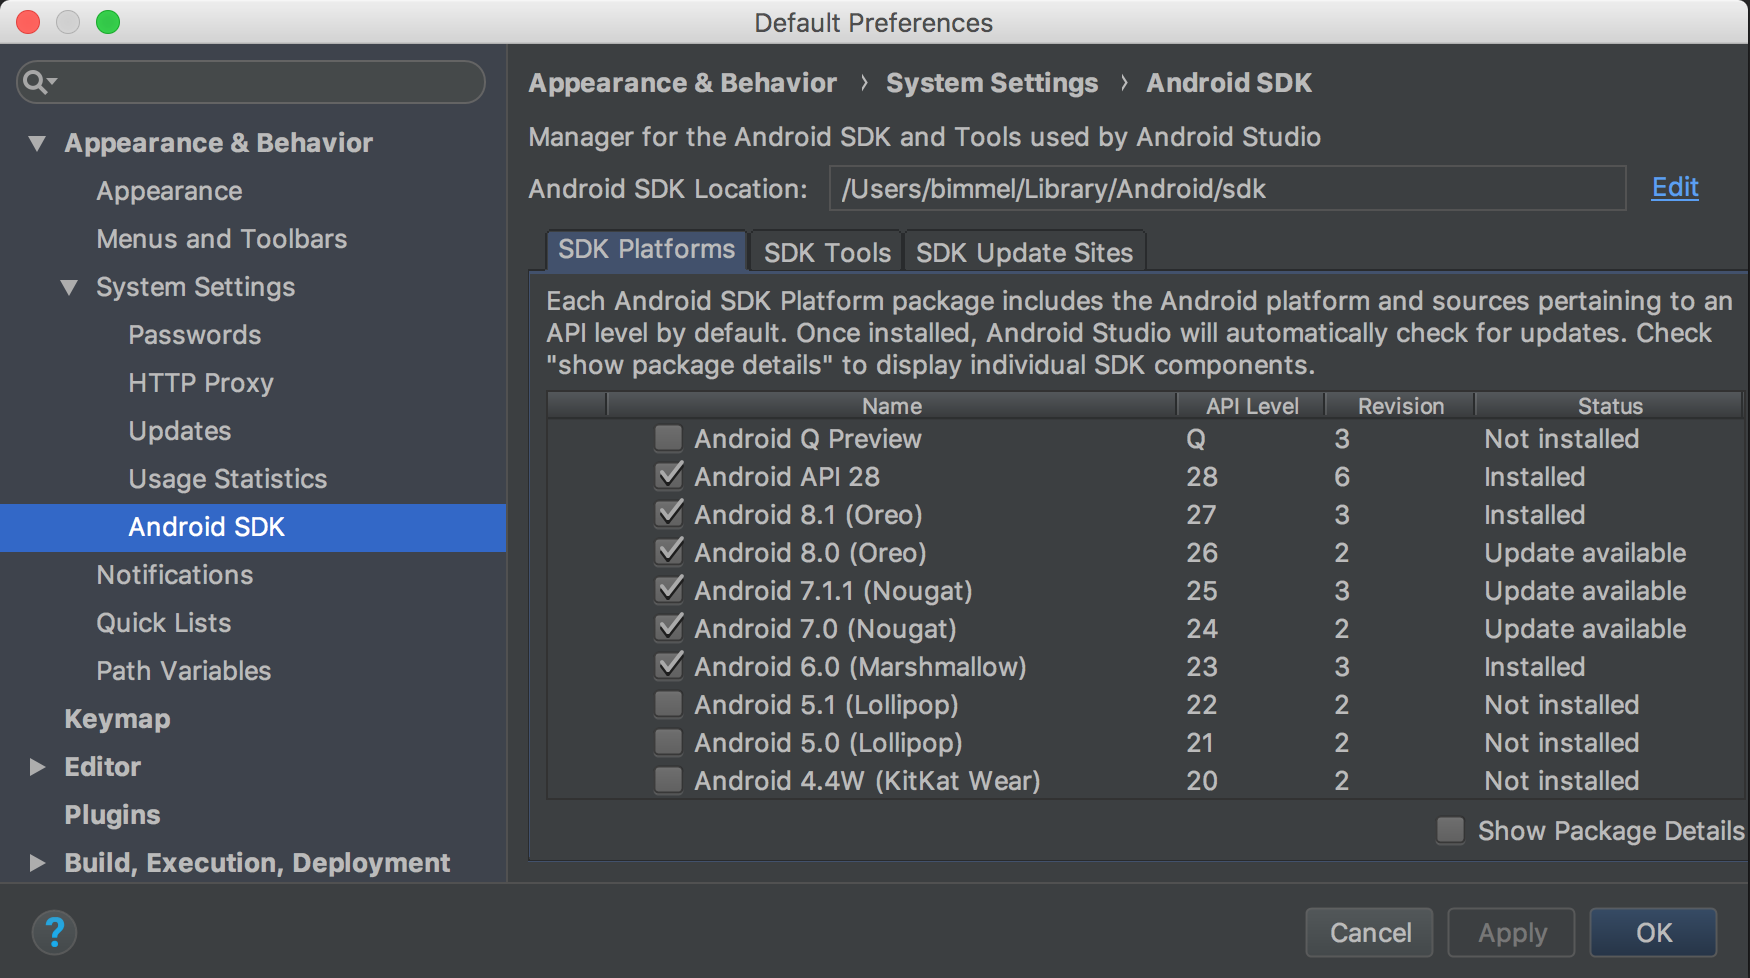This screenshot has height=978, width=1750.
Task: Click Not installed status for API 22
Action: point(1561,704)
